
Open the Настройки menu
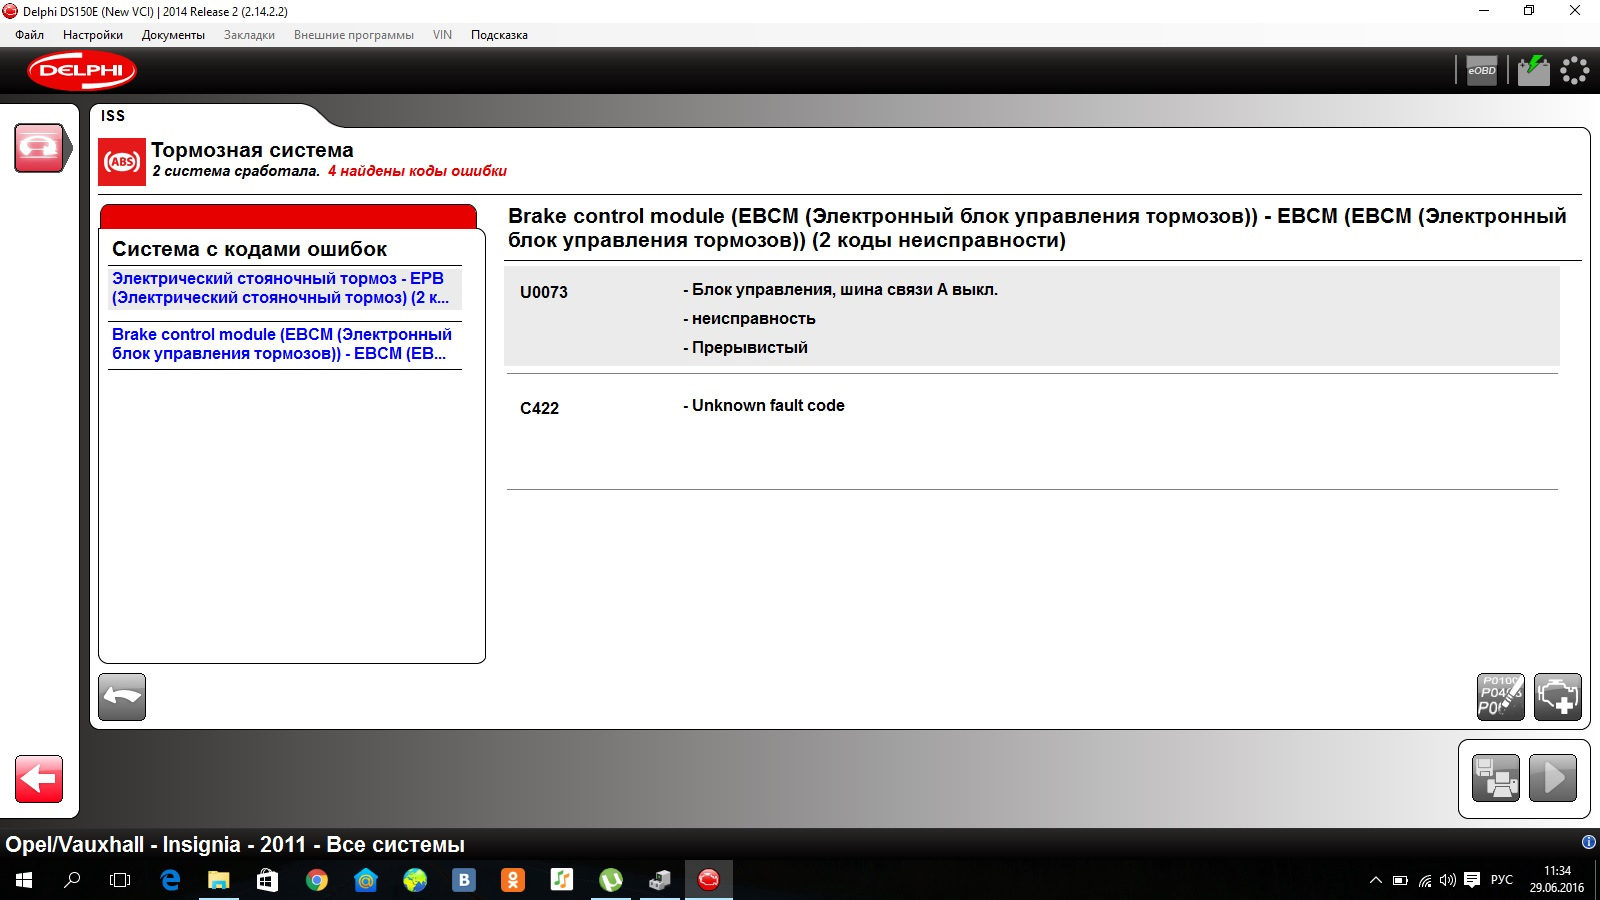pyautogui.click(x=93, y=35)
